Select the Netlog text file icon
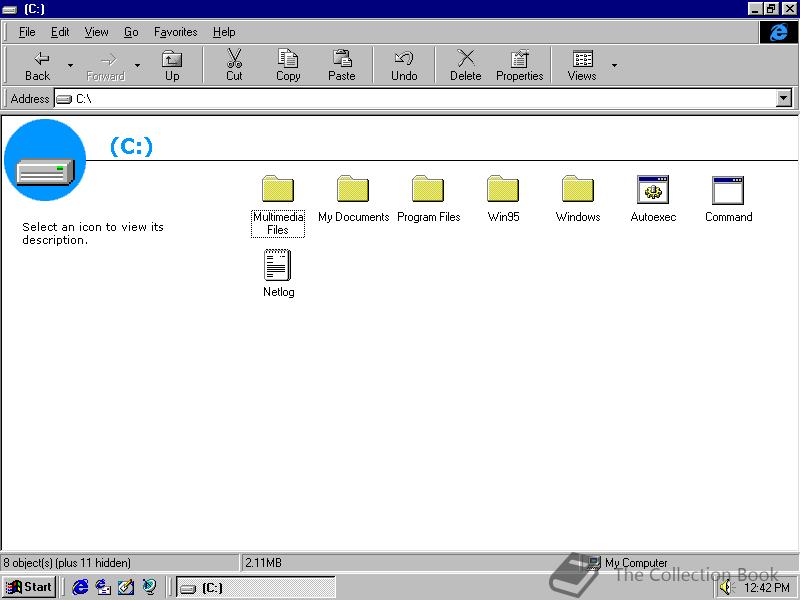The height and width of the screenshot is (600, 800). [x=278, y=265]
